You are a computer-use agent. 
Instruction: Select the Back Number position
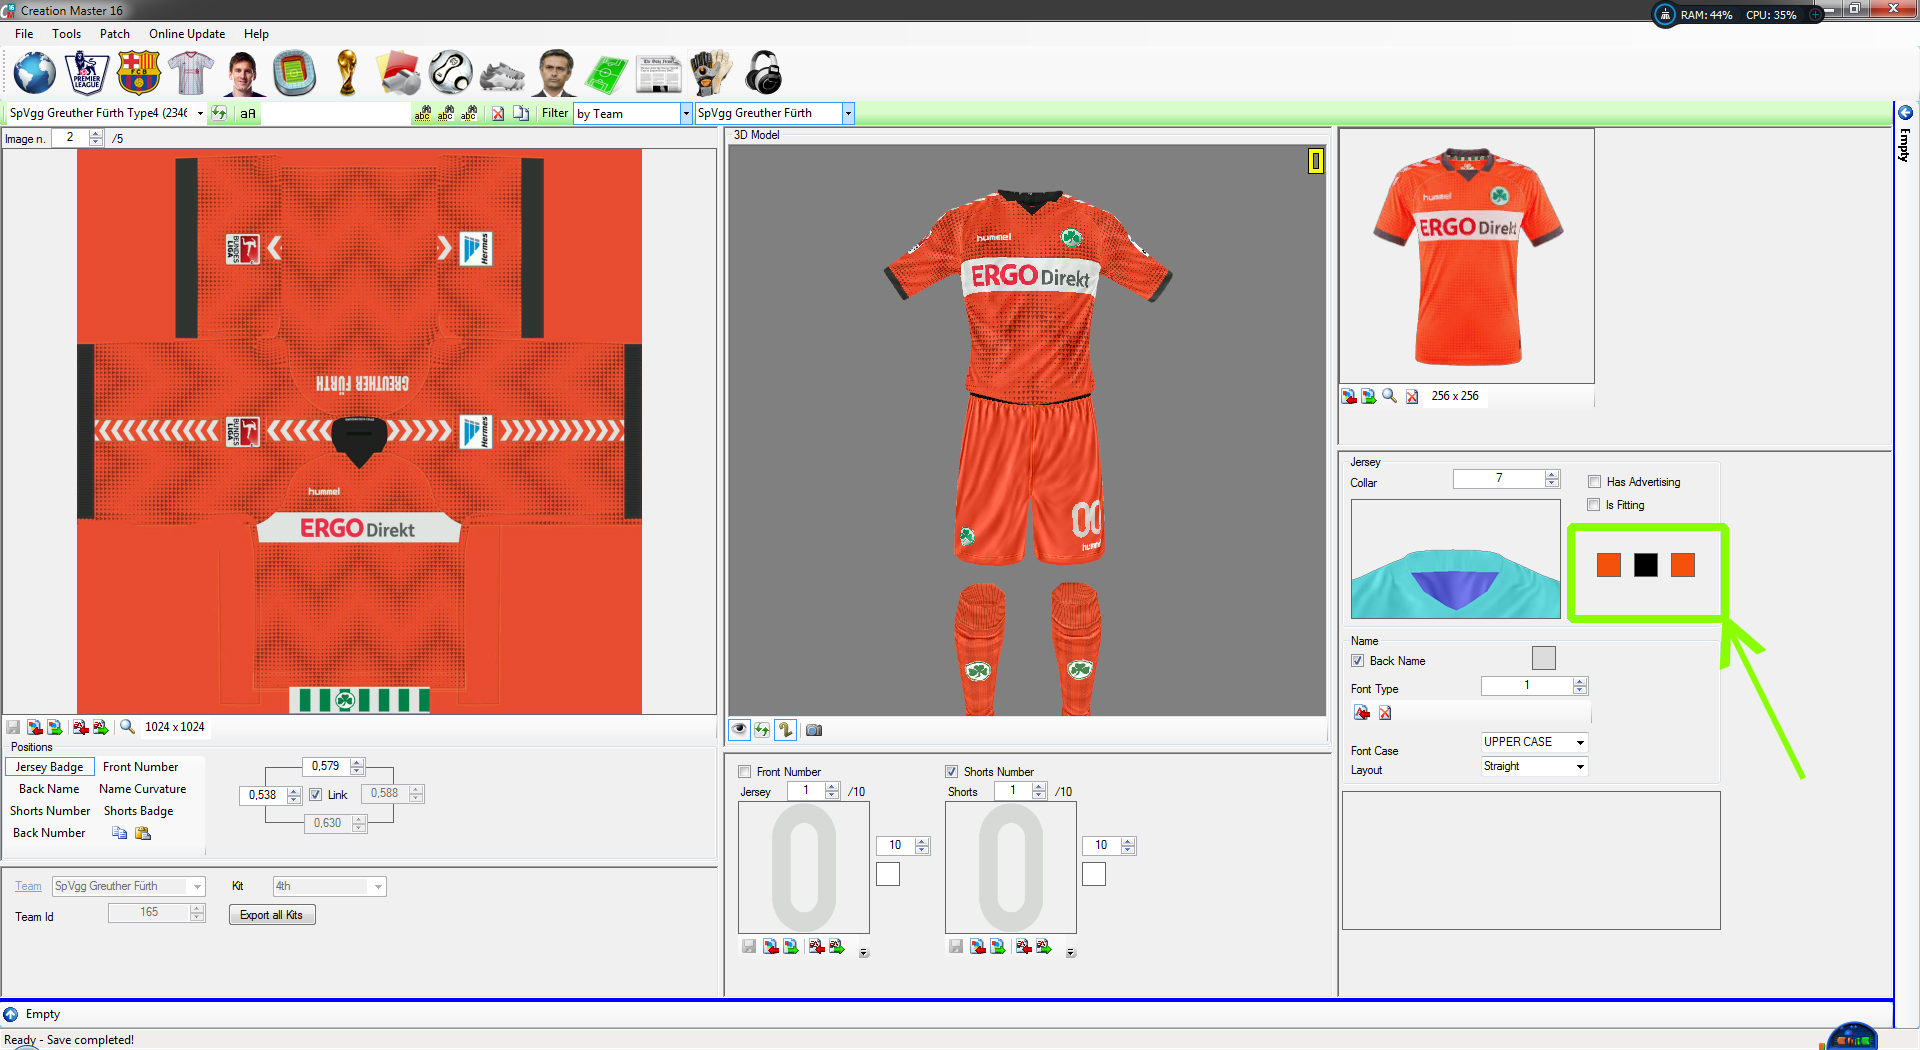(49, 833)
